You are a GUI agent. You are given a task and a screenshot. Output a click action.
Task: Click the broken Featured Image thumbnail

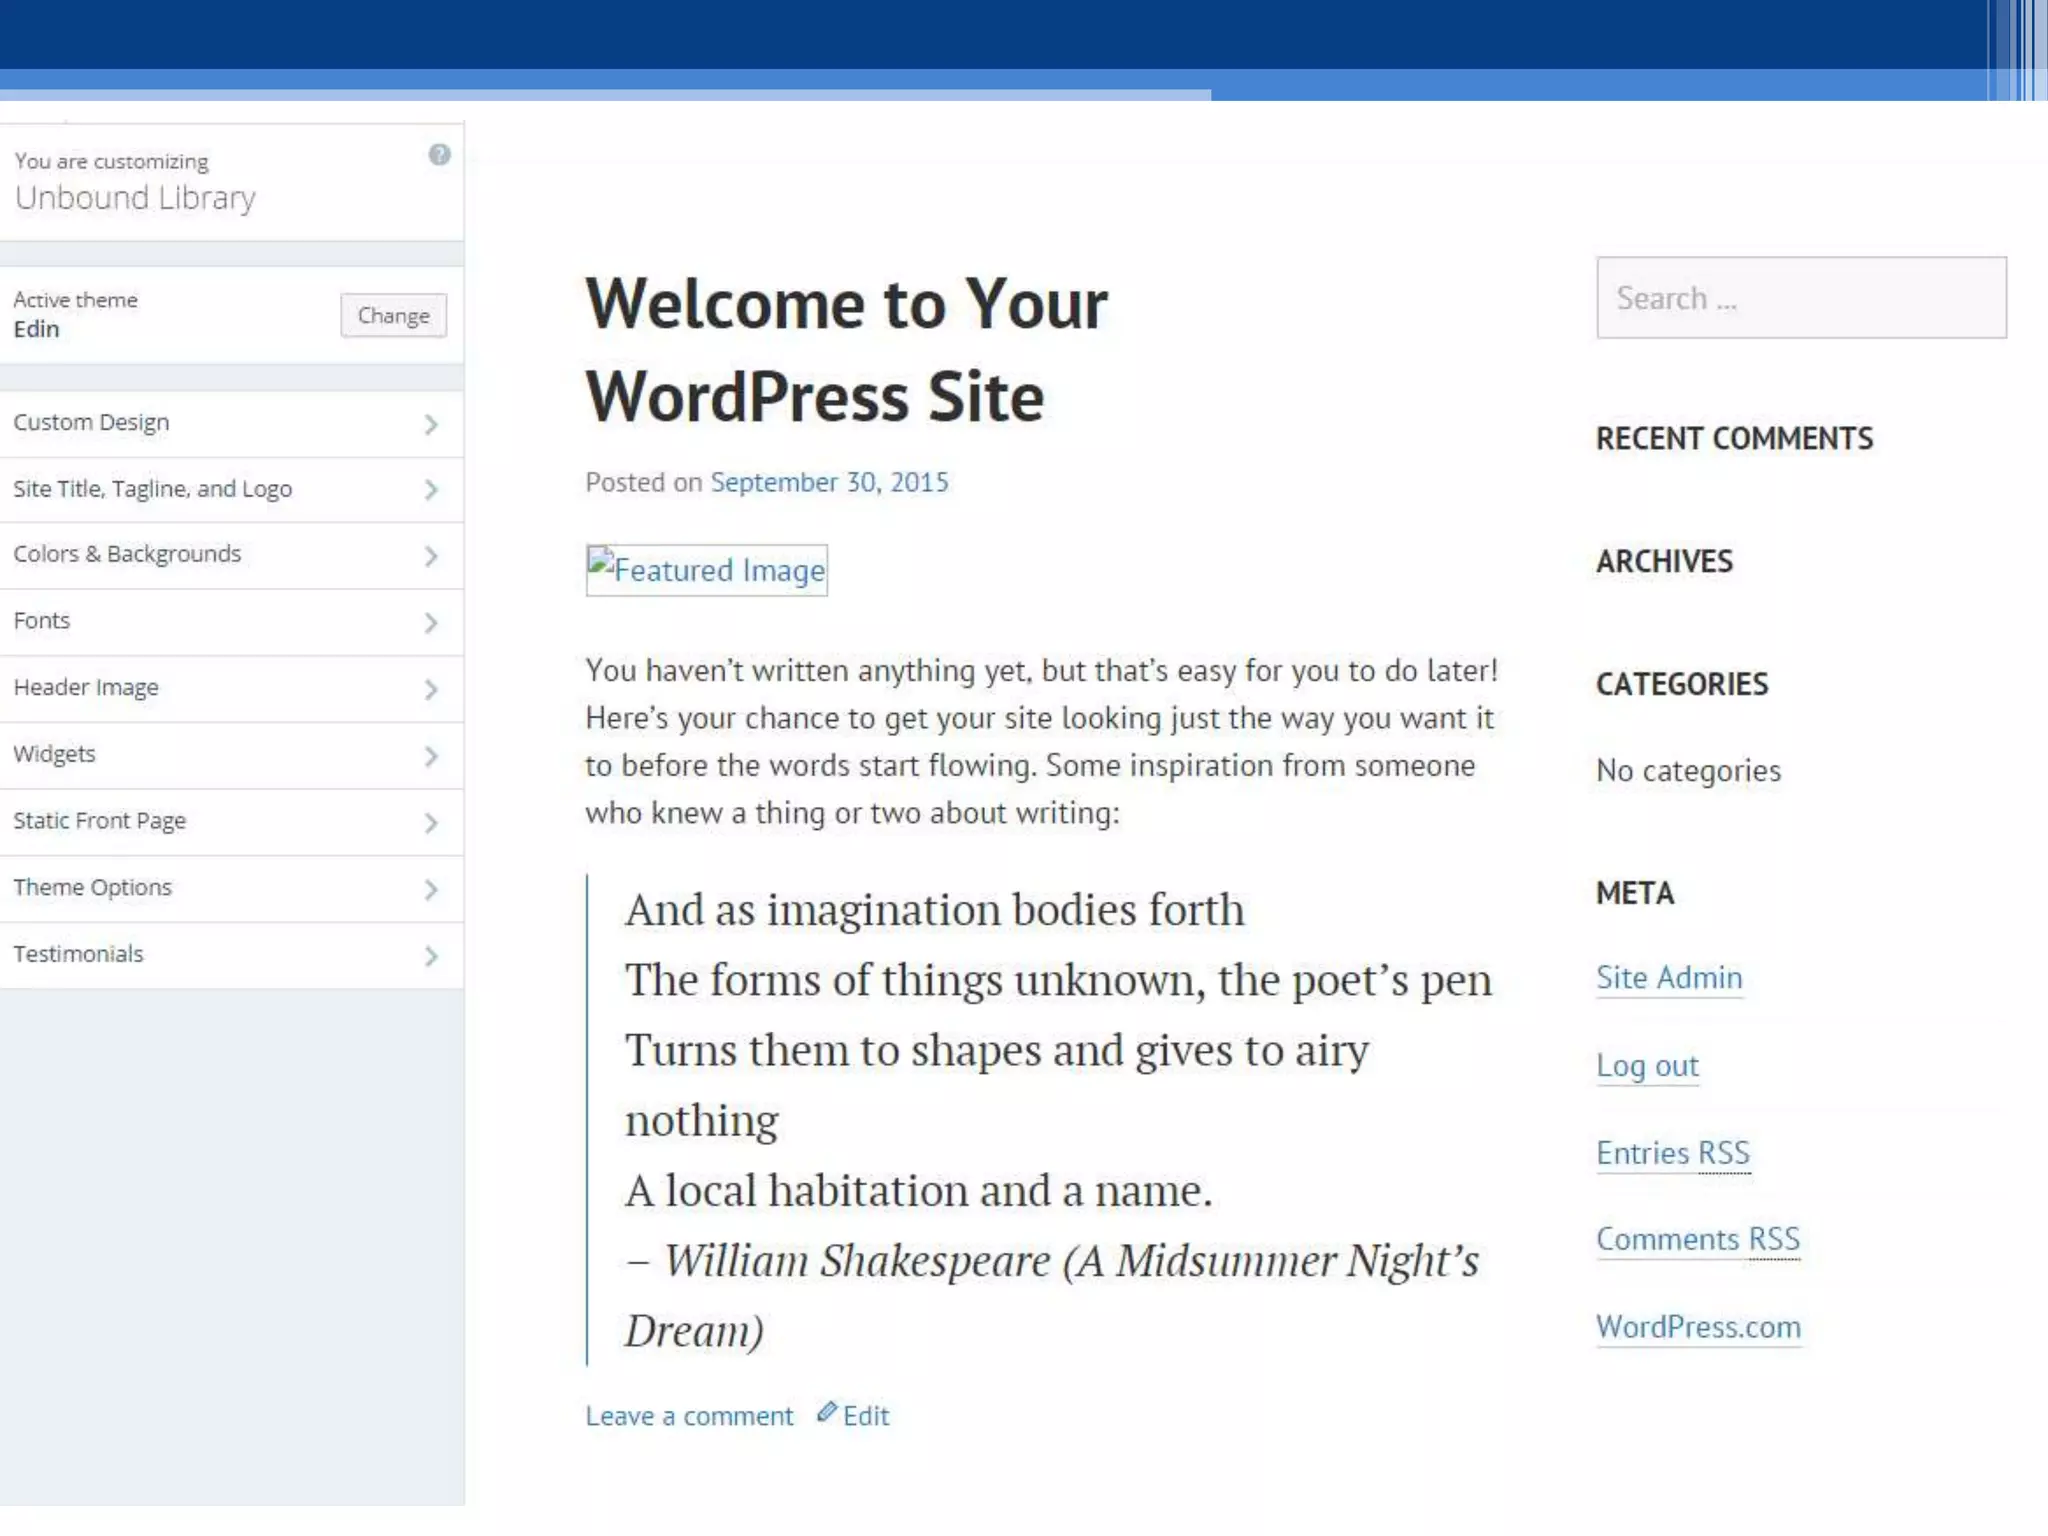tap(706, 570)
